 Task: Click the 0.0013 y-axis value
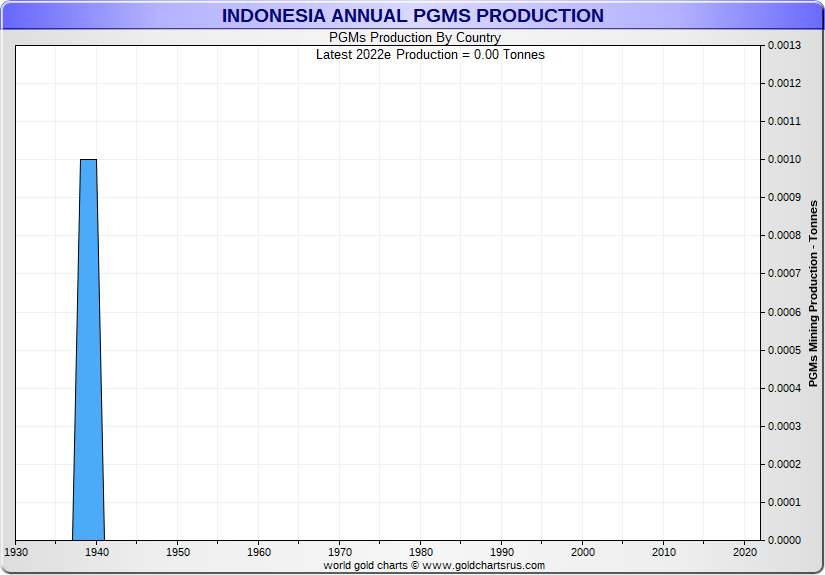784,45
